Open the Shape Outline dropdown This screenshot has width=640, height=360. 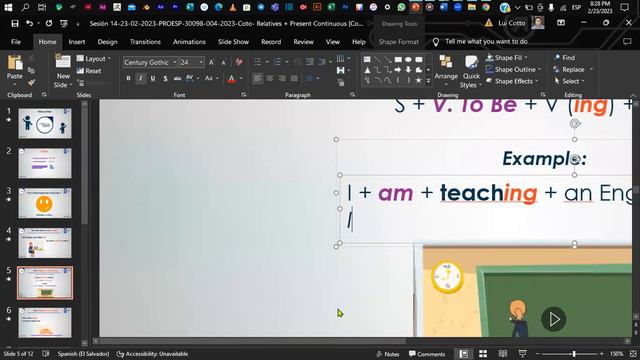coord(513,70)
